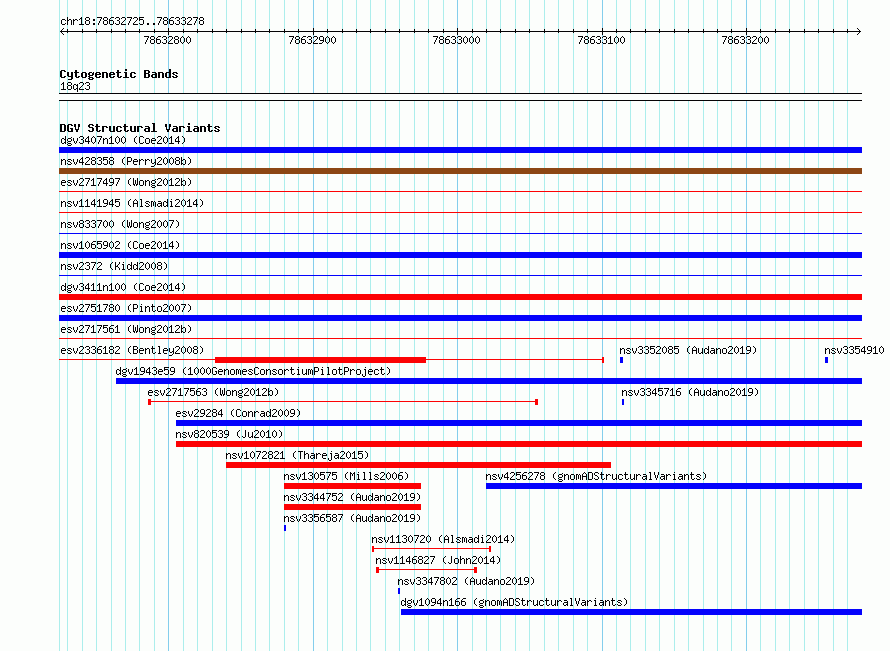This screenshot has height=651, width=890.
Task: Click the nsv3344752 (Audano2019) label
Action: (x=352, y=497)
